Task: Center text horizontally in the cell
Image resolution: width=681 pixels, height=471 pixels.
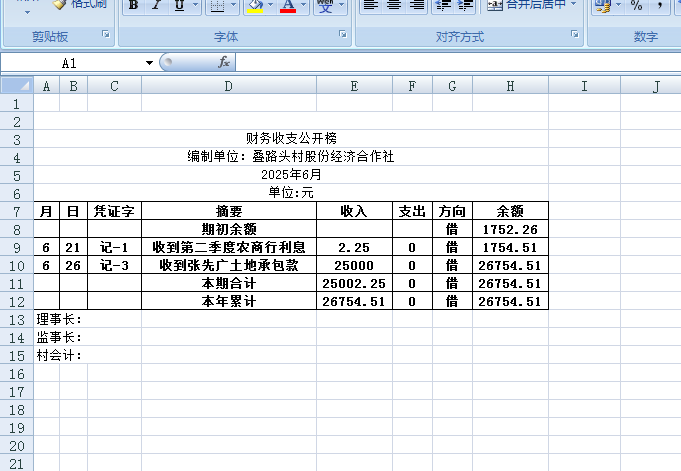Action: click(393, 6)
